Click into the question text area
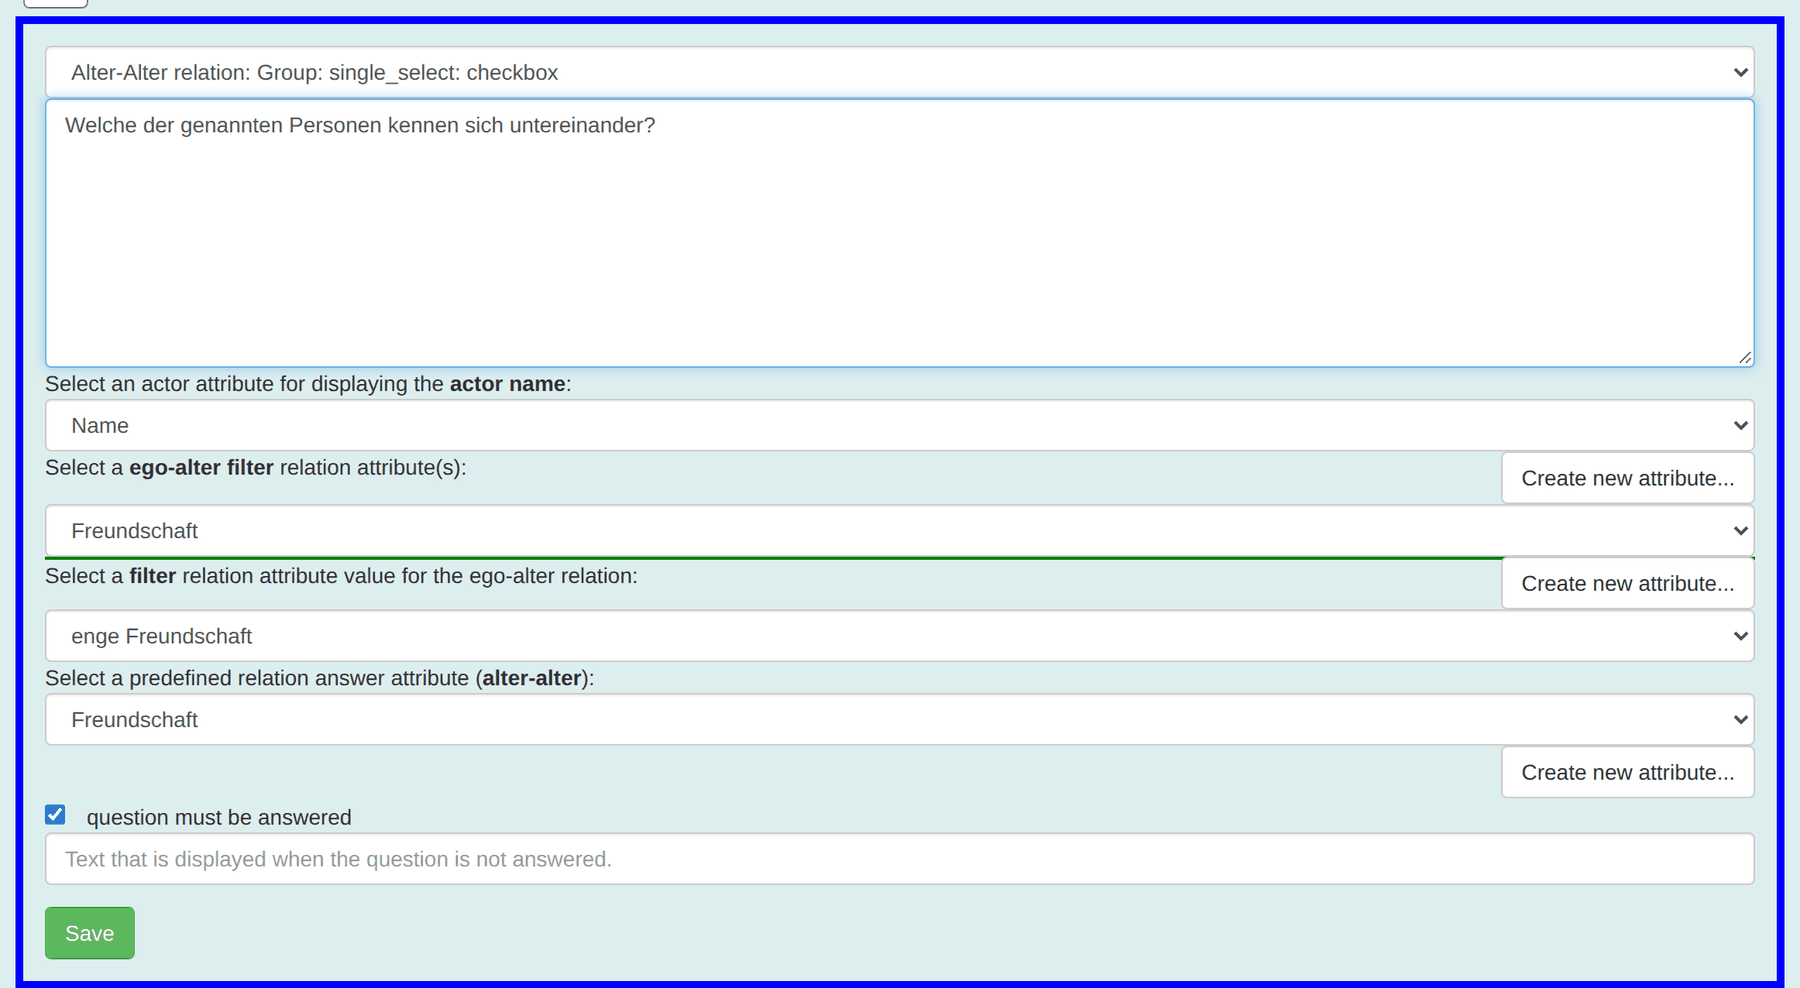This screenshot has height=988, width=1800. click(x=899, y=233)
